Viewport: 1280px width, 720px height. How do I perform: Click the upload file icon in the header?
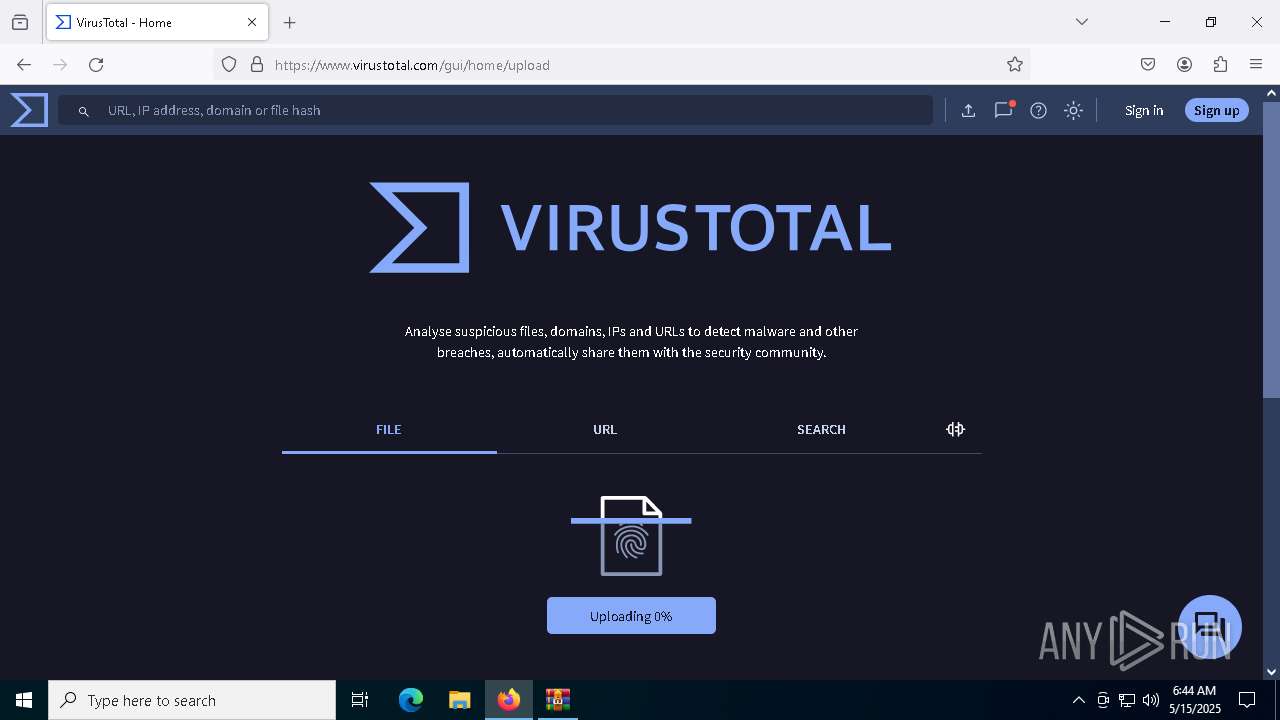pos(968,111)
